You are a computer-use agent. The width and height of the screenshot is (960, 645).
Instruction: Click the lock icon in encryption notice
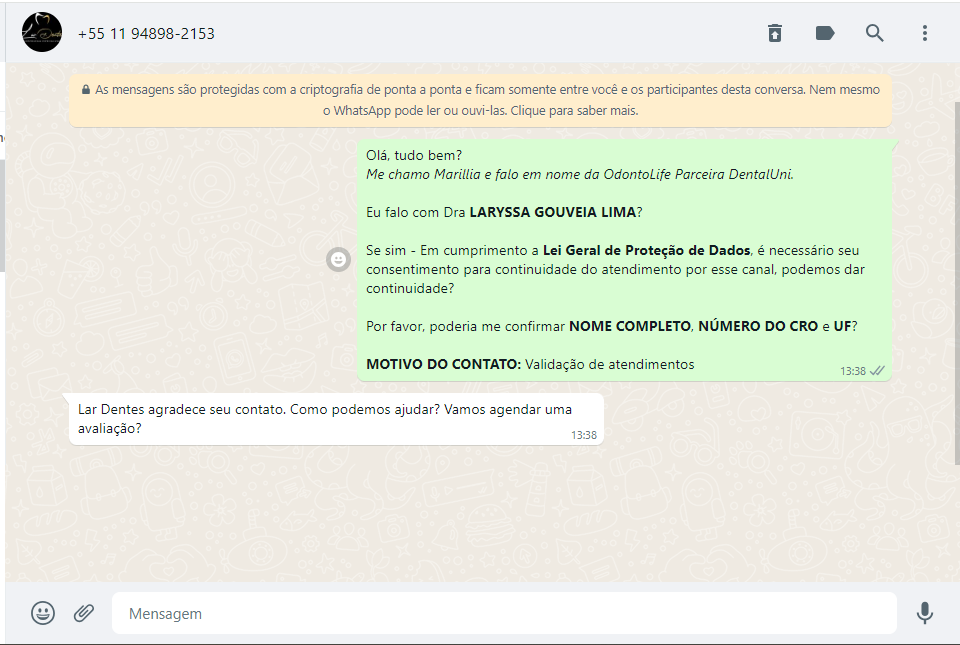point(86,89)
